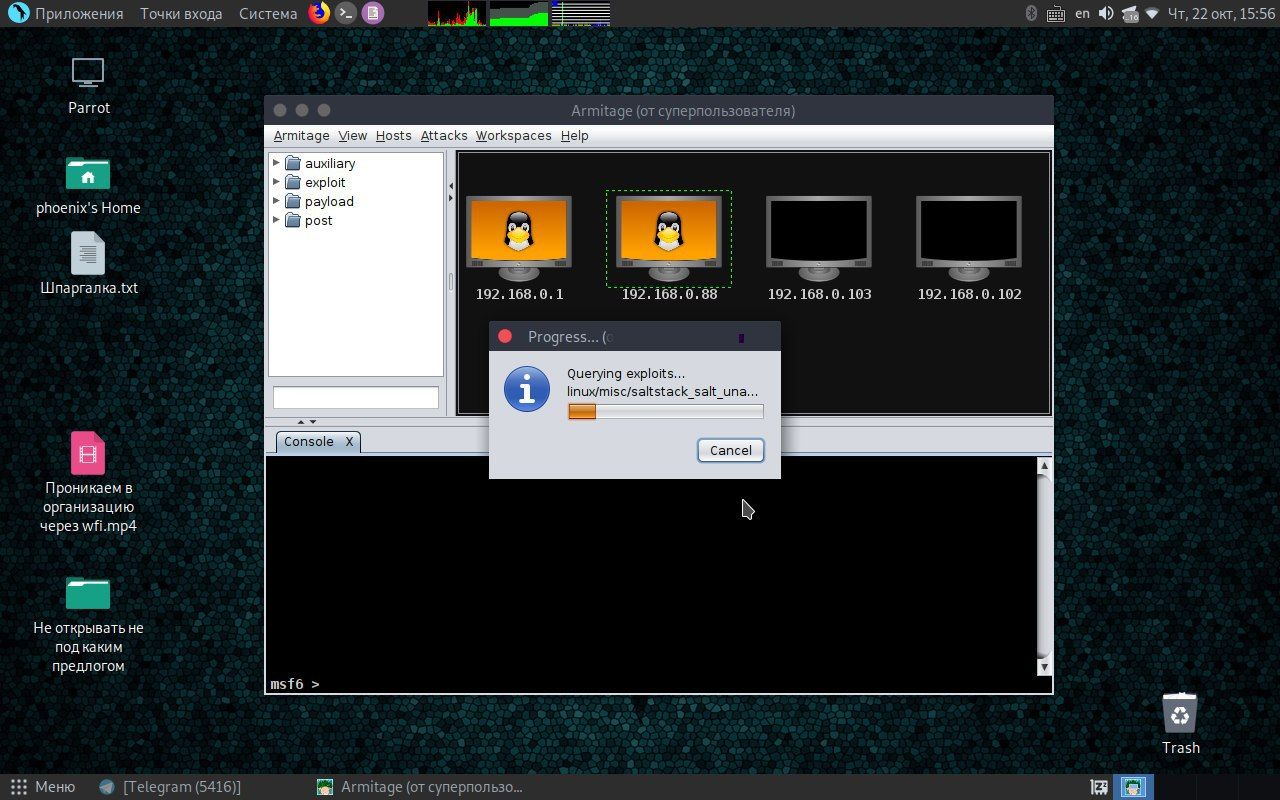The width and height of the screenshot is (1280, 800).
Task: Open the Hosts menu
Action: coord(393,136)
